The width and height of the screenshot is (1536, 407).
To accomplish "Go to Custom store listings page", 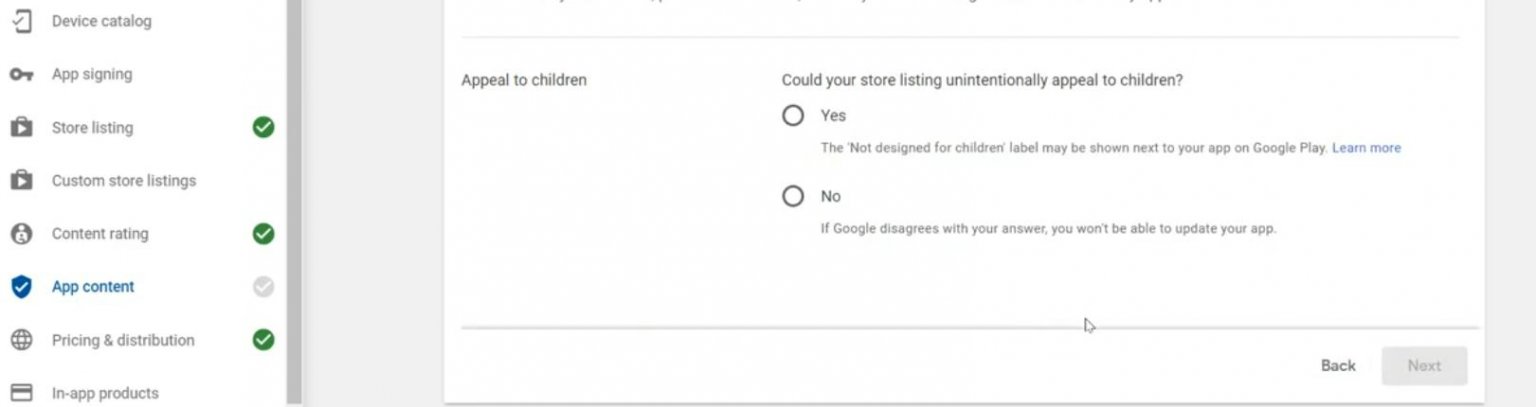I will 124,181.
